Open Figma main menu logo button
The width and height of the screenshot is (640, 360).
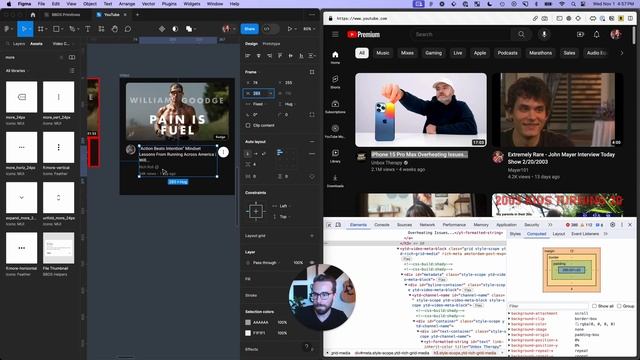pyautogui.click(x=7, y=29)
